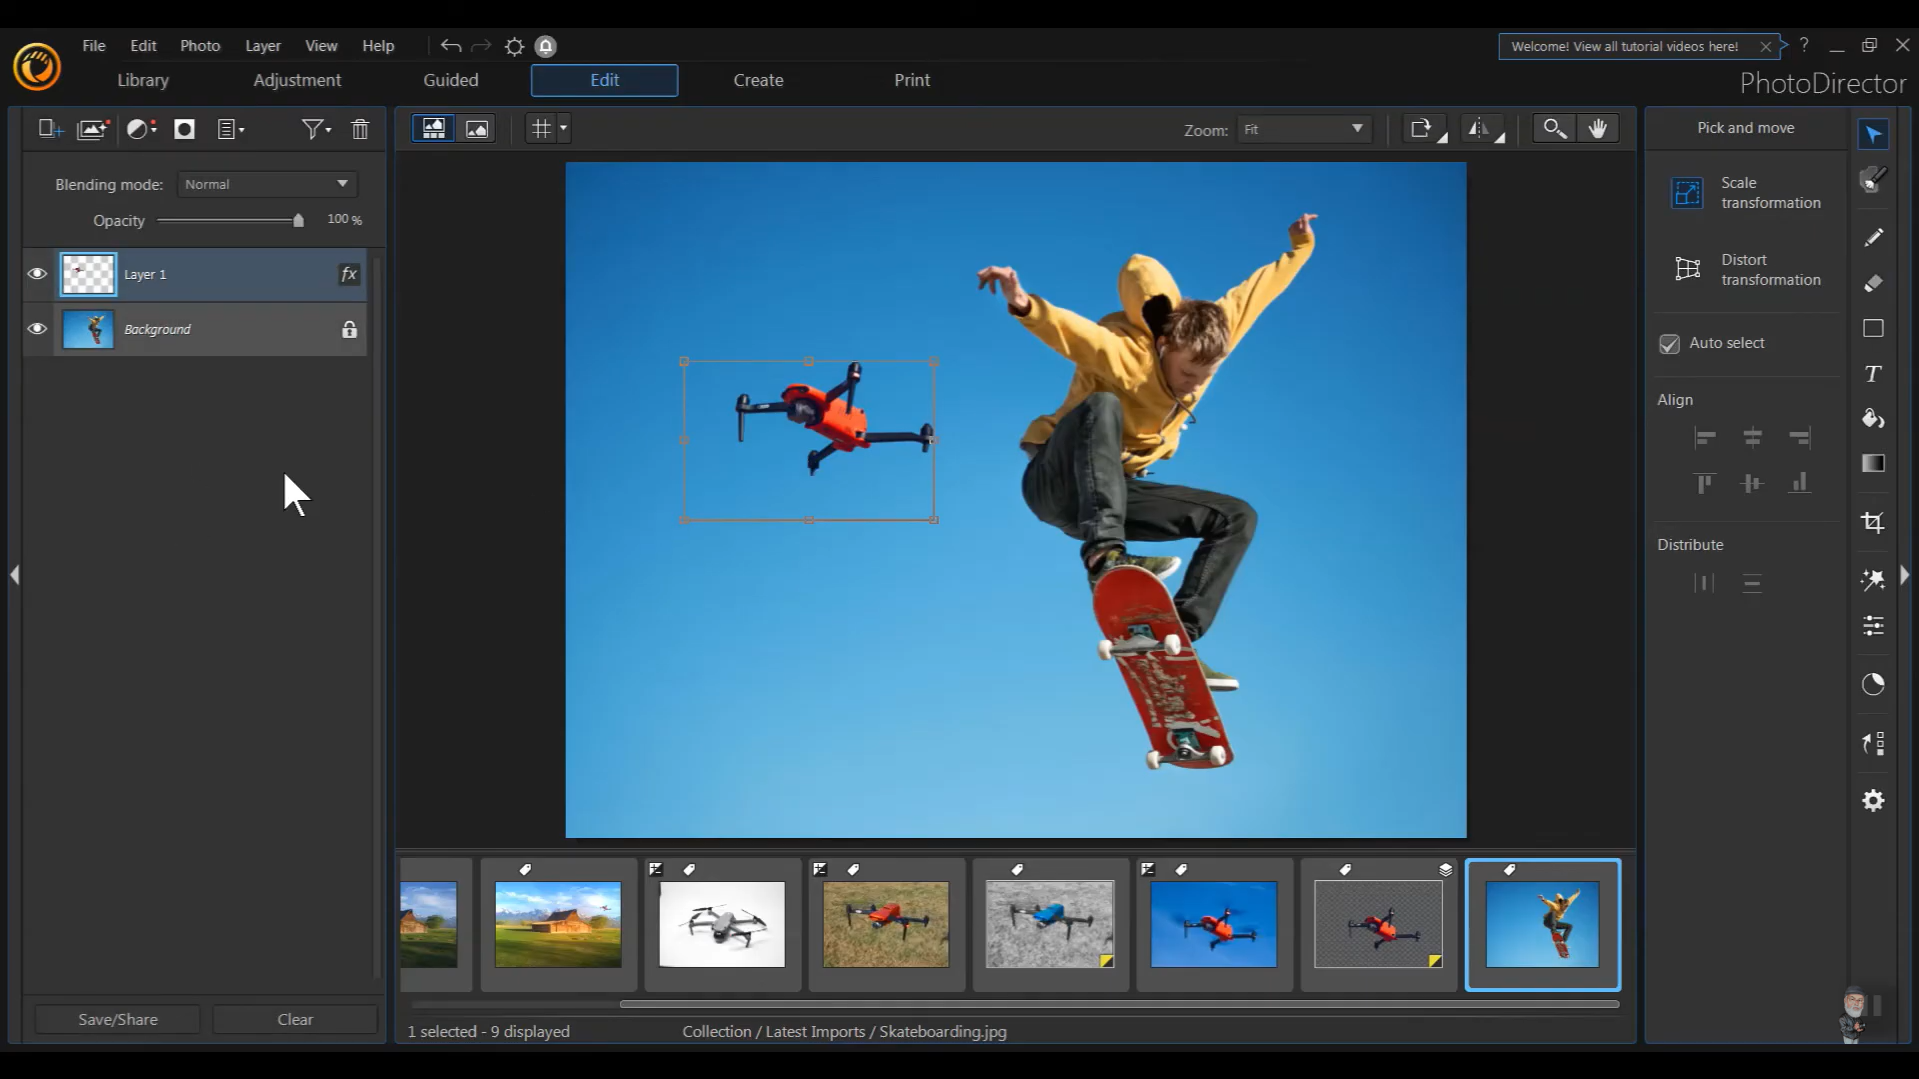
Task: Open the Distort transformation tool
Action: [x=1687, y=269]
